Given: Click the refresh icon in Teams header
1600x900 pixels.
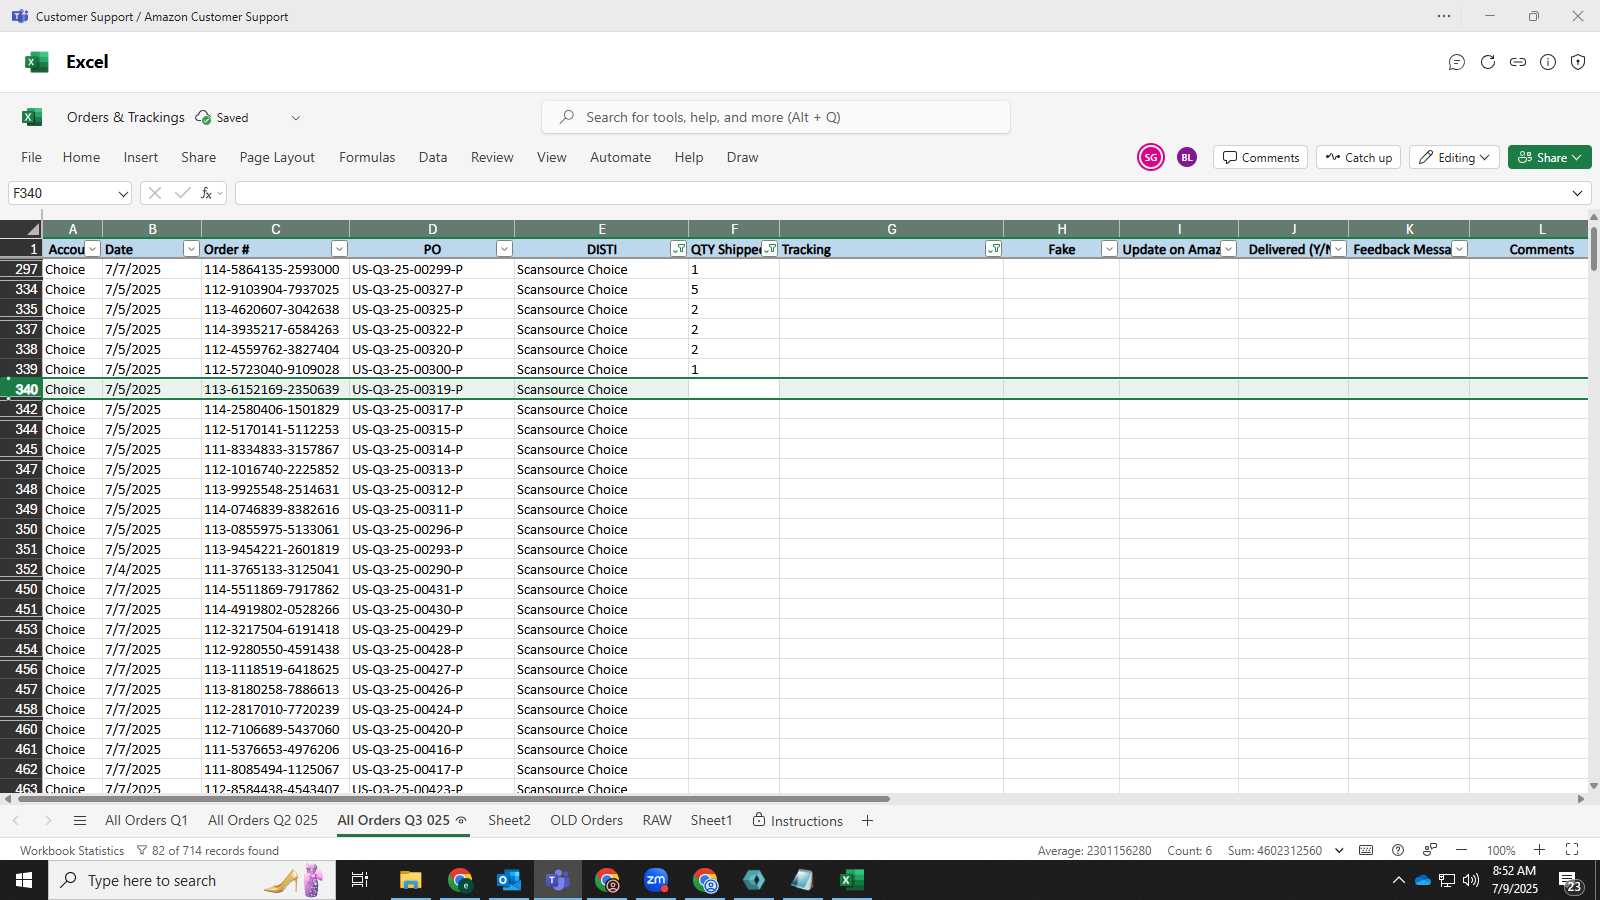Looking at the screenshot, I should coord(1488,62).
